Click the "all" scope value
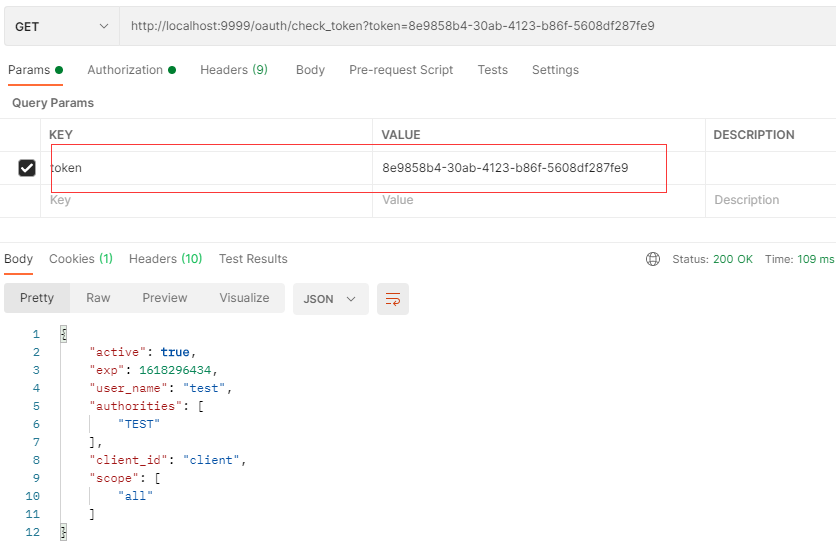The width and height of the screenshot is (836, 547). [135, 496]
